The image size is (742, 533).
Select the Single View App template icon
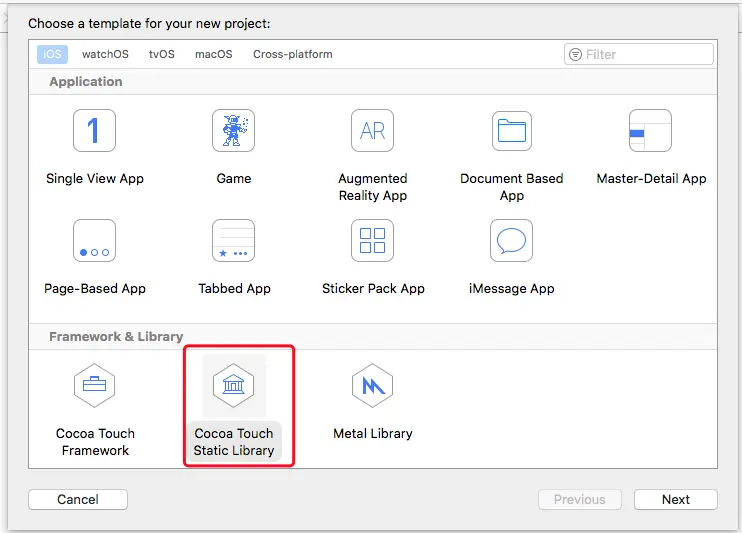94,131
